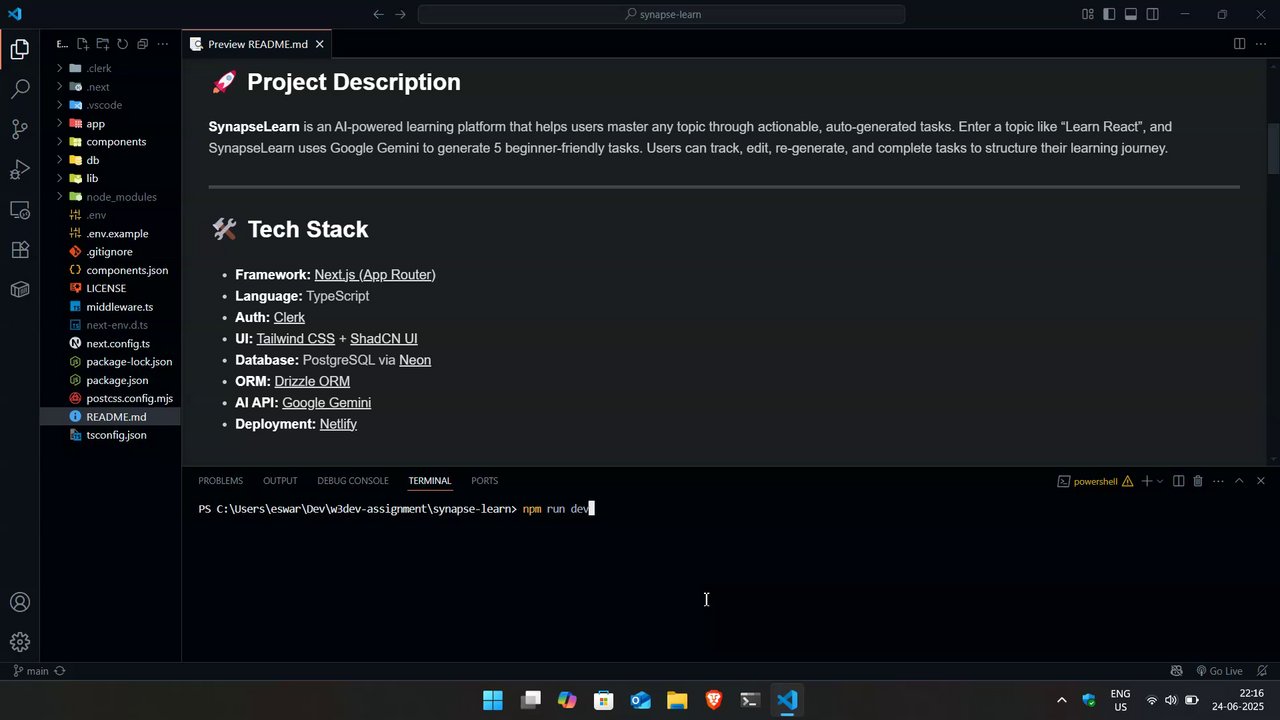Open the Google Gemini link
Screen dimensions: 1280x720
(x=326, y=403)
